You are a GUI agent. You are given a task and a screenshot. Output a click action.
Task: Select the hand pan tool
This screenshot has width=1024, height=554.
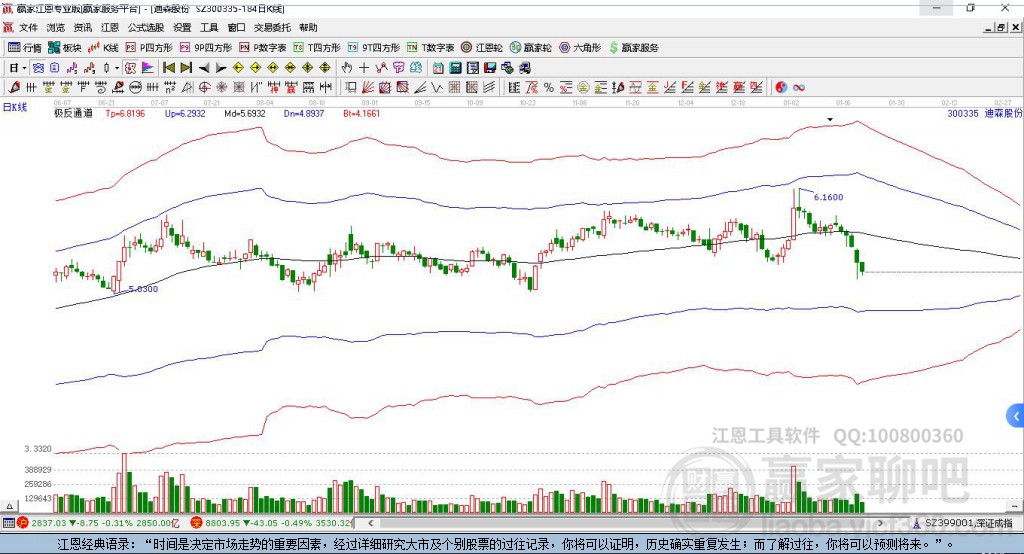(347, 67)
